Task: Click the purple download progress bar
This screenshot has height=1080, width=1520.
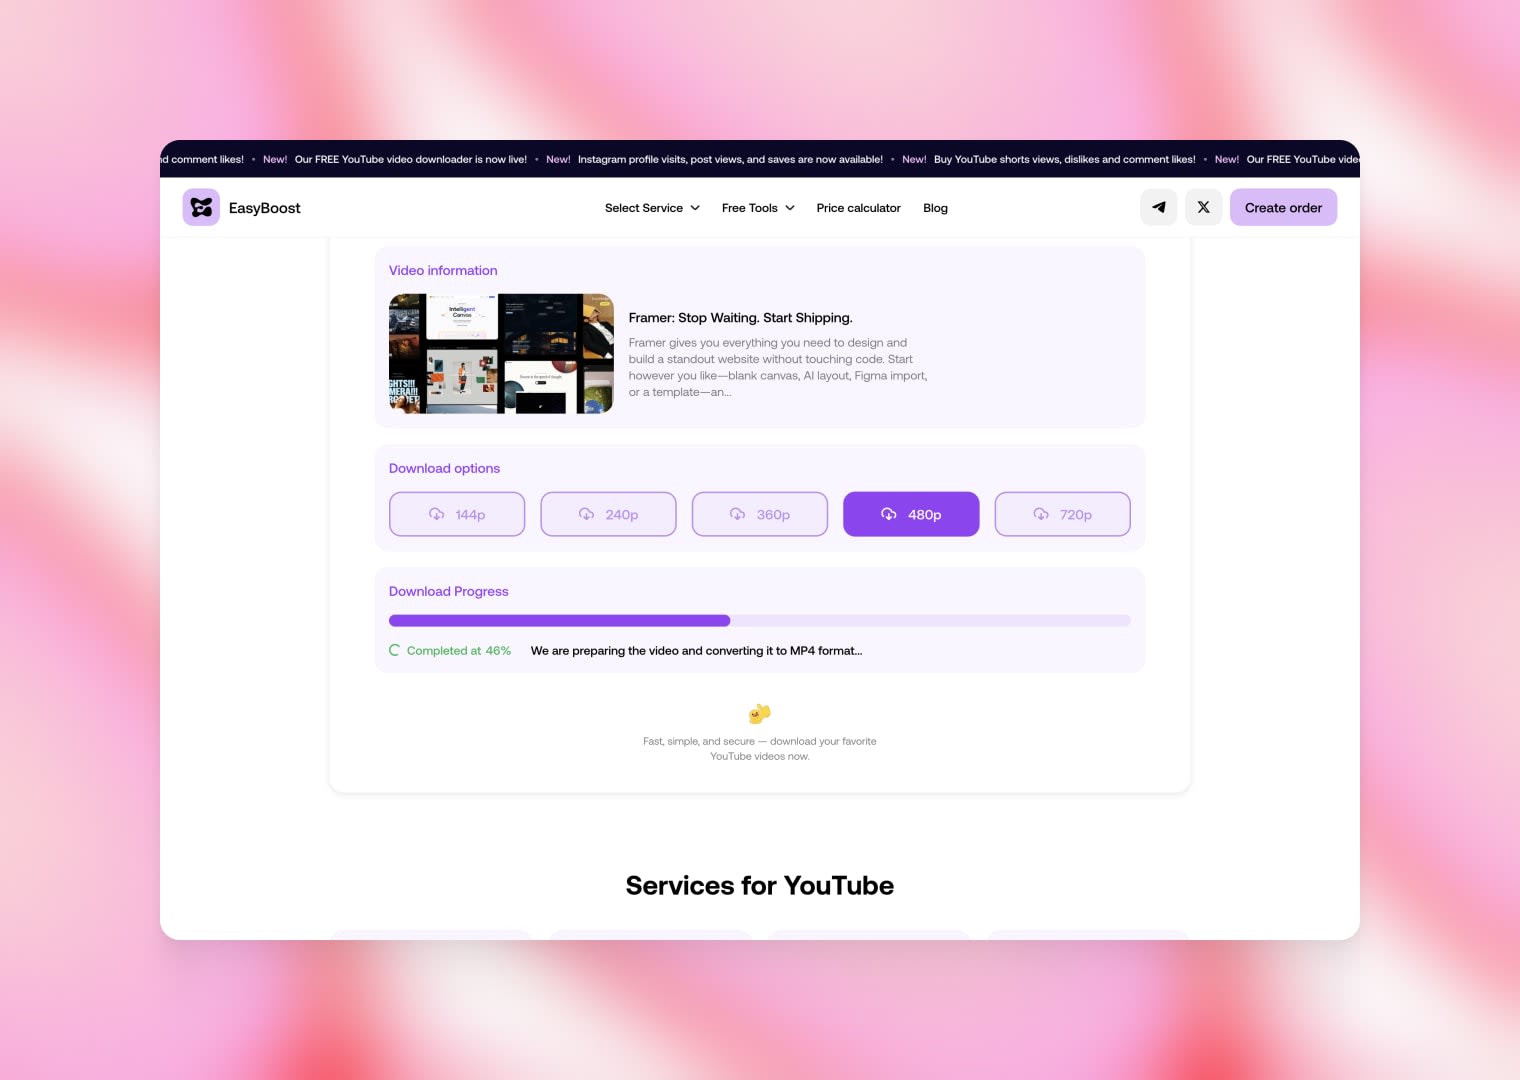Action: pyautogui.click(x=559, y=620)
